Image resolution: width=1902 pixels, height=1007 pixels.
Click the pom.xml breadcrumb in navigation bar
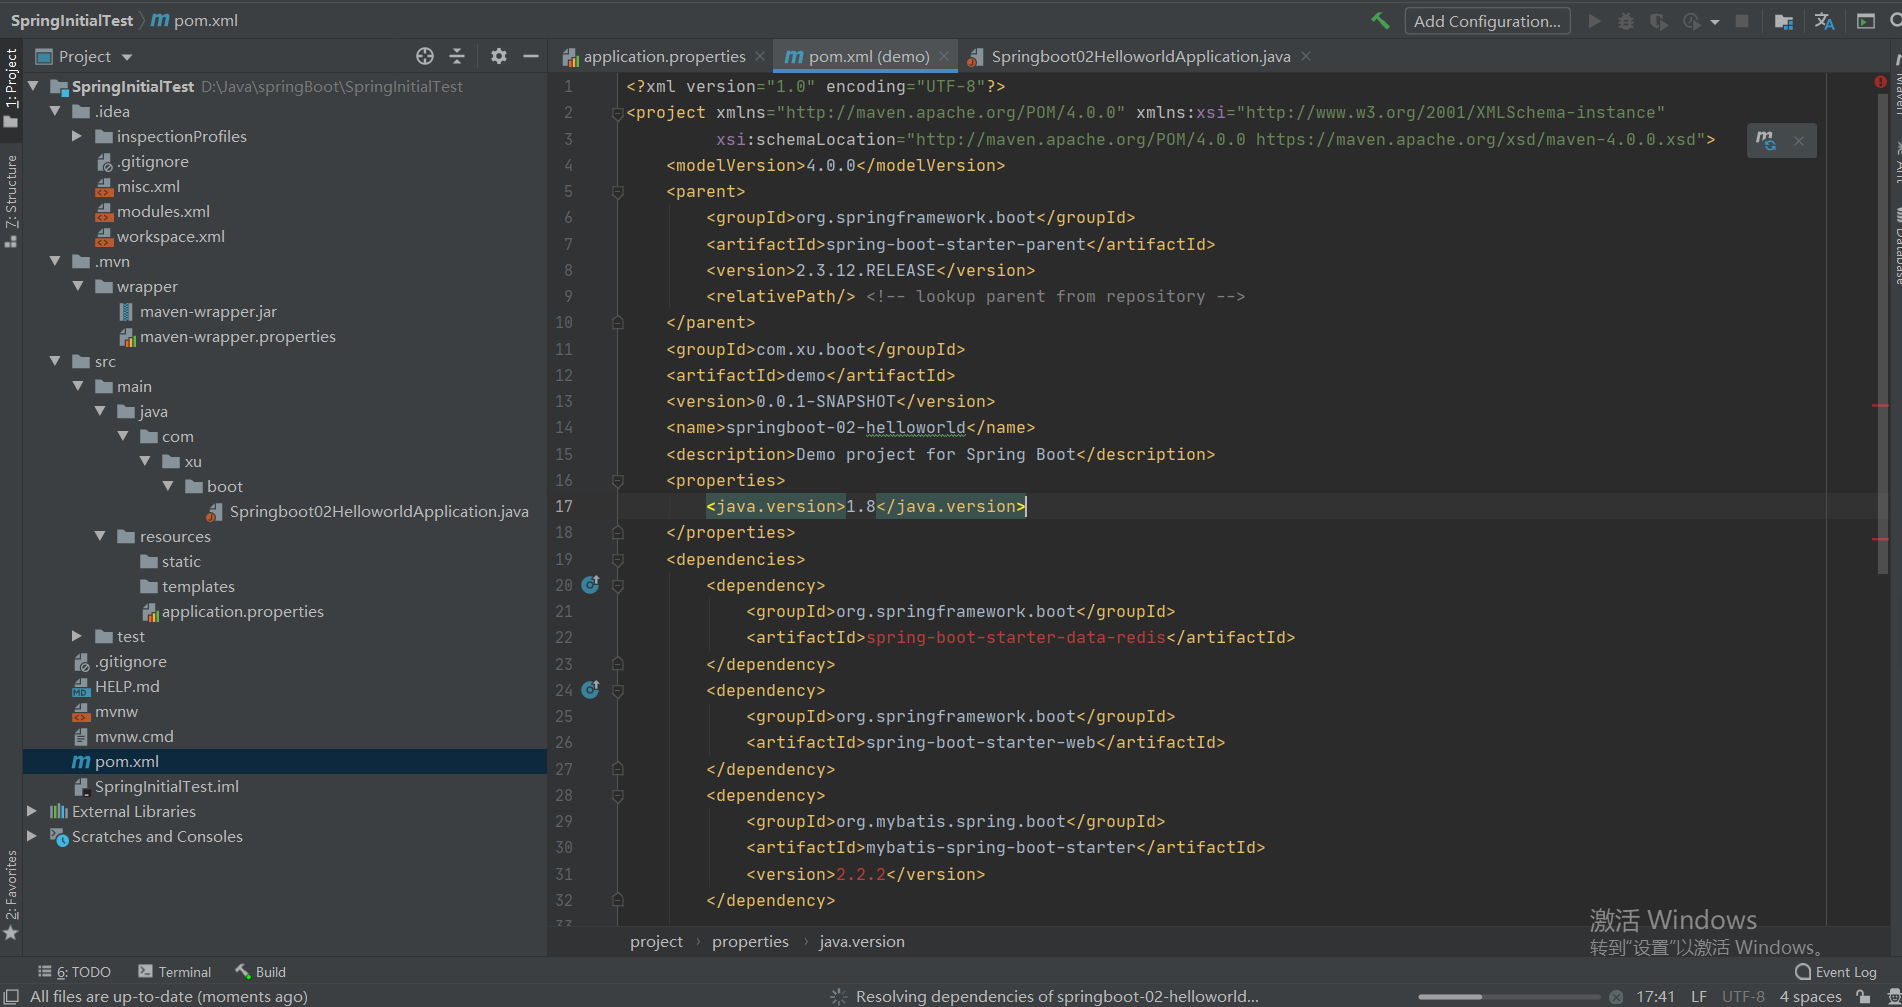click(x=195, y=20)
